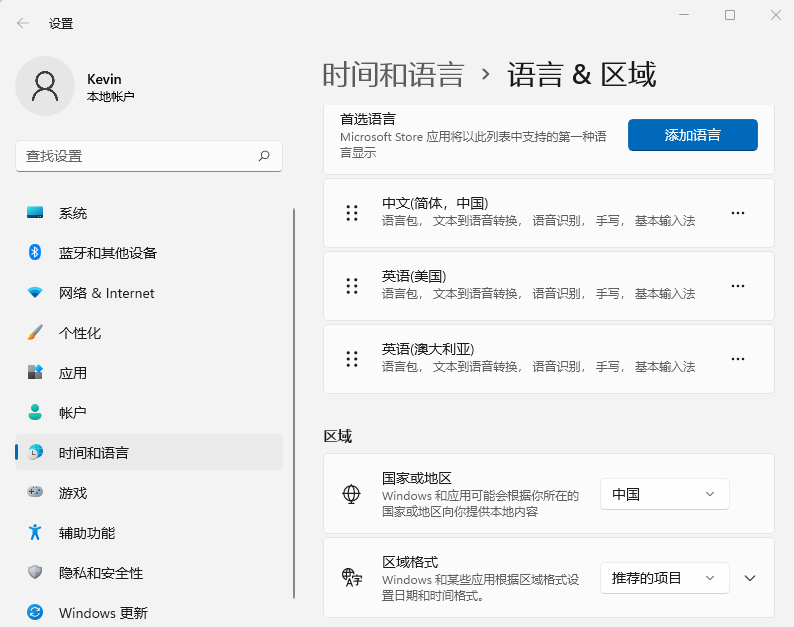Select 系统 in the sidebar
This screenshot has height=627, width=794.
tap(73, 213)
